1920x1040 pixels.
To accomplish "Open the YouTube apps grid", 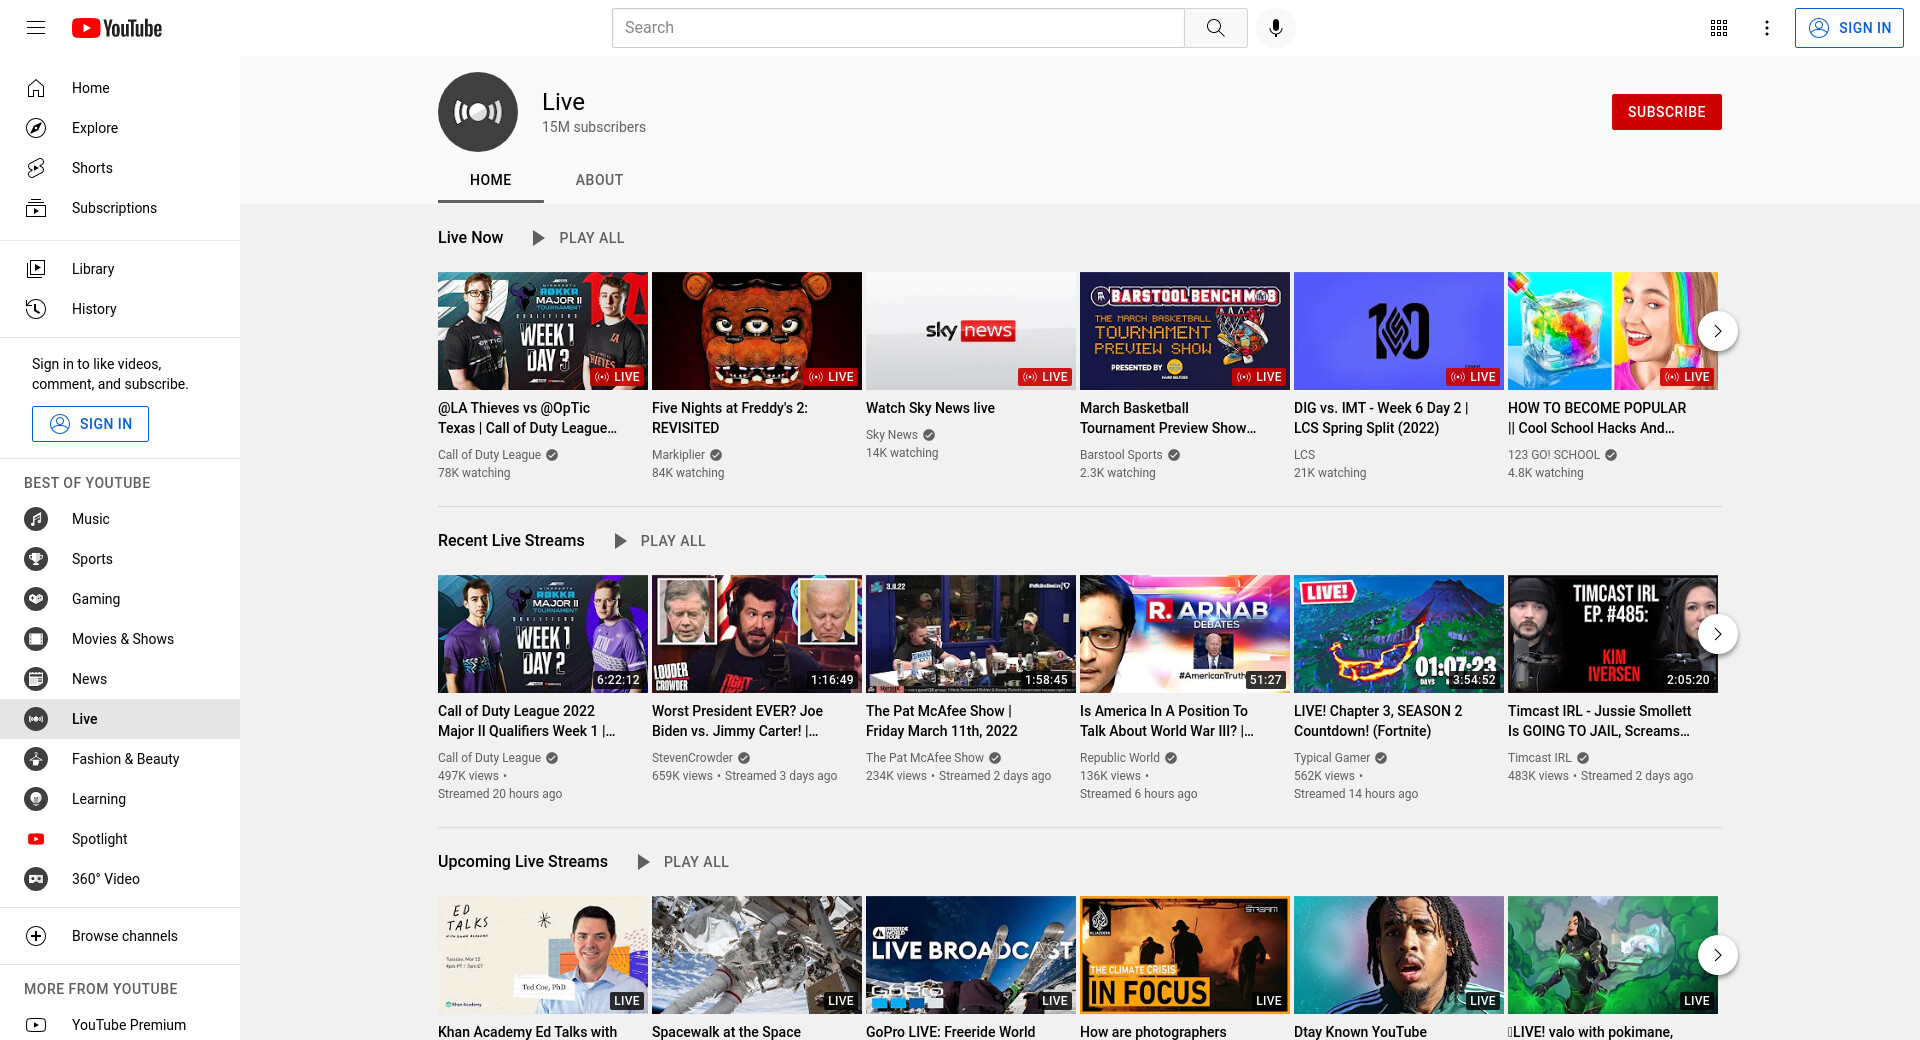I will coord(1719,28).
